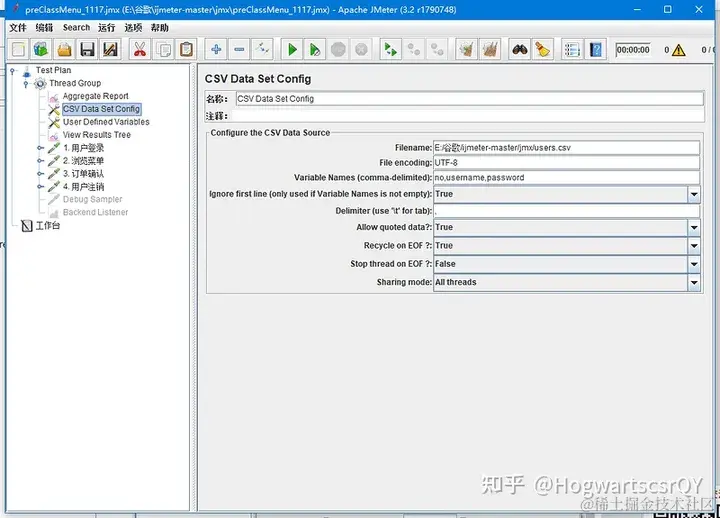Open the Ignore first line dropdown
720x518 pixels.
(x=694, y=194)
